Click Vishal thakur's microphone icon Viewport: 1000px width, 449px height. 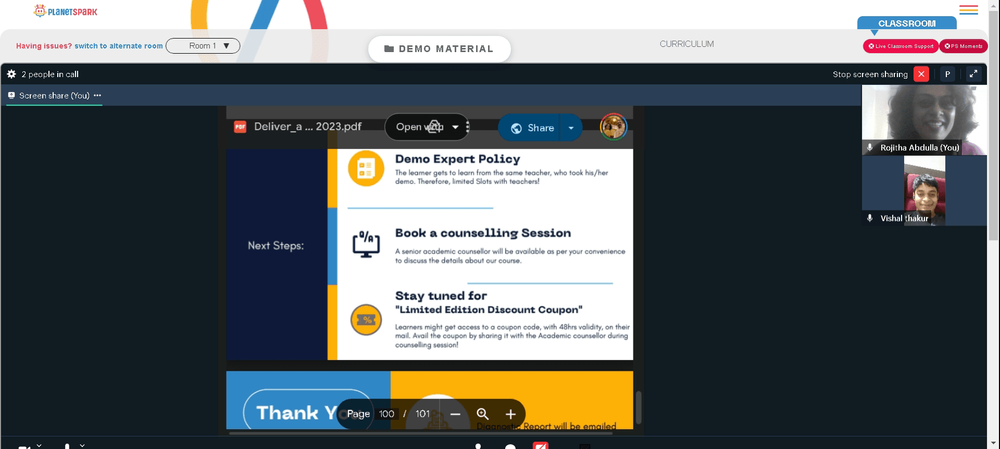point(869,218)
